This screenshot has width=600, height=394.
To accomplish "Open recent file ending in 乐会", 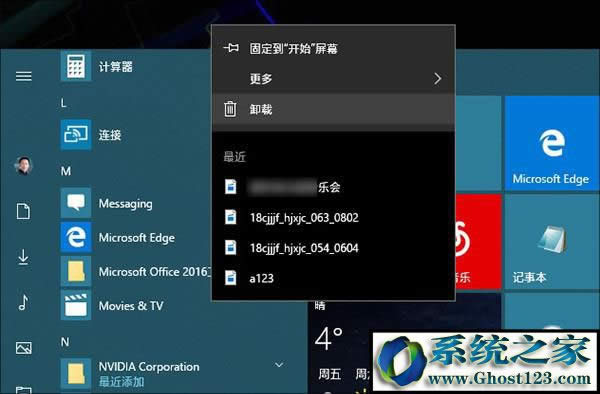I will (333, 187).
